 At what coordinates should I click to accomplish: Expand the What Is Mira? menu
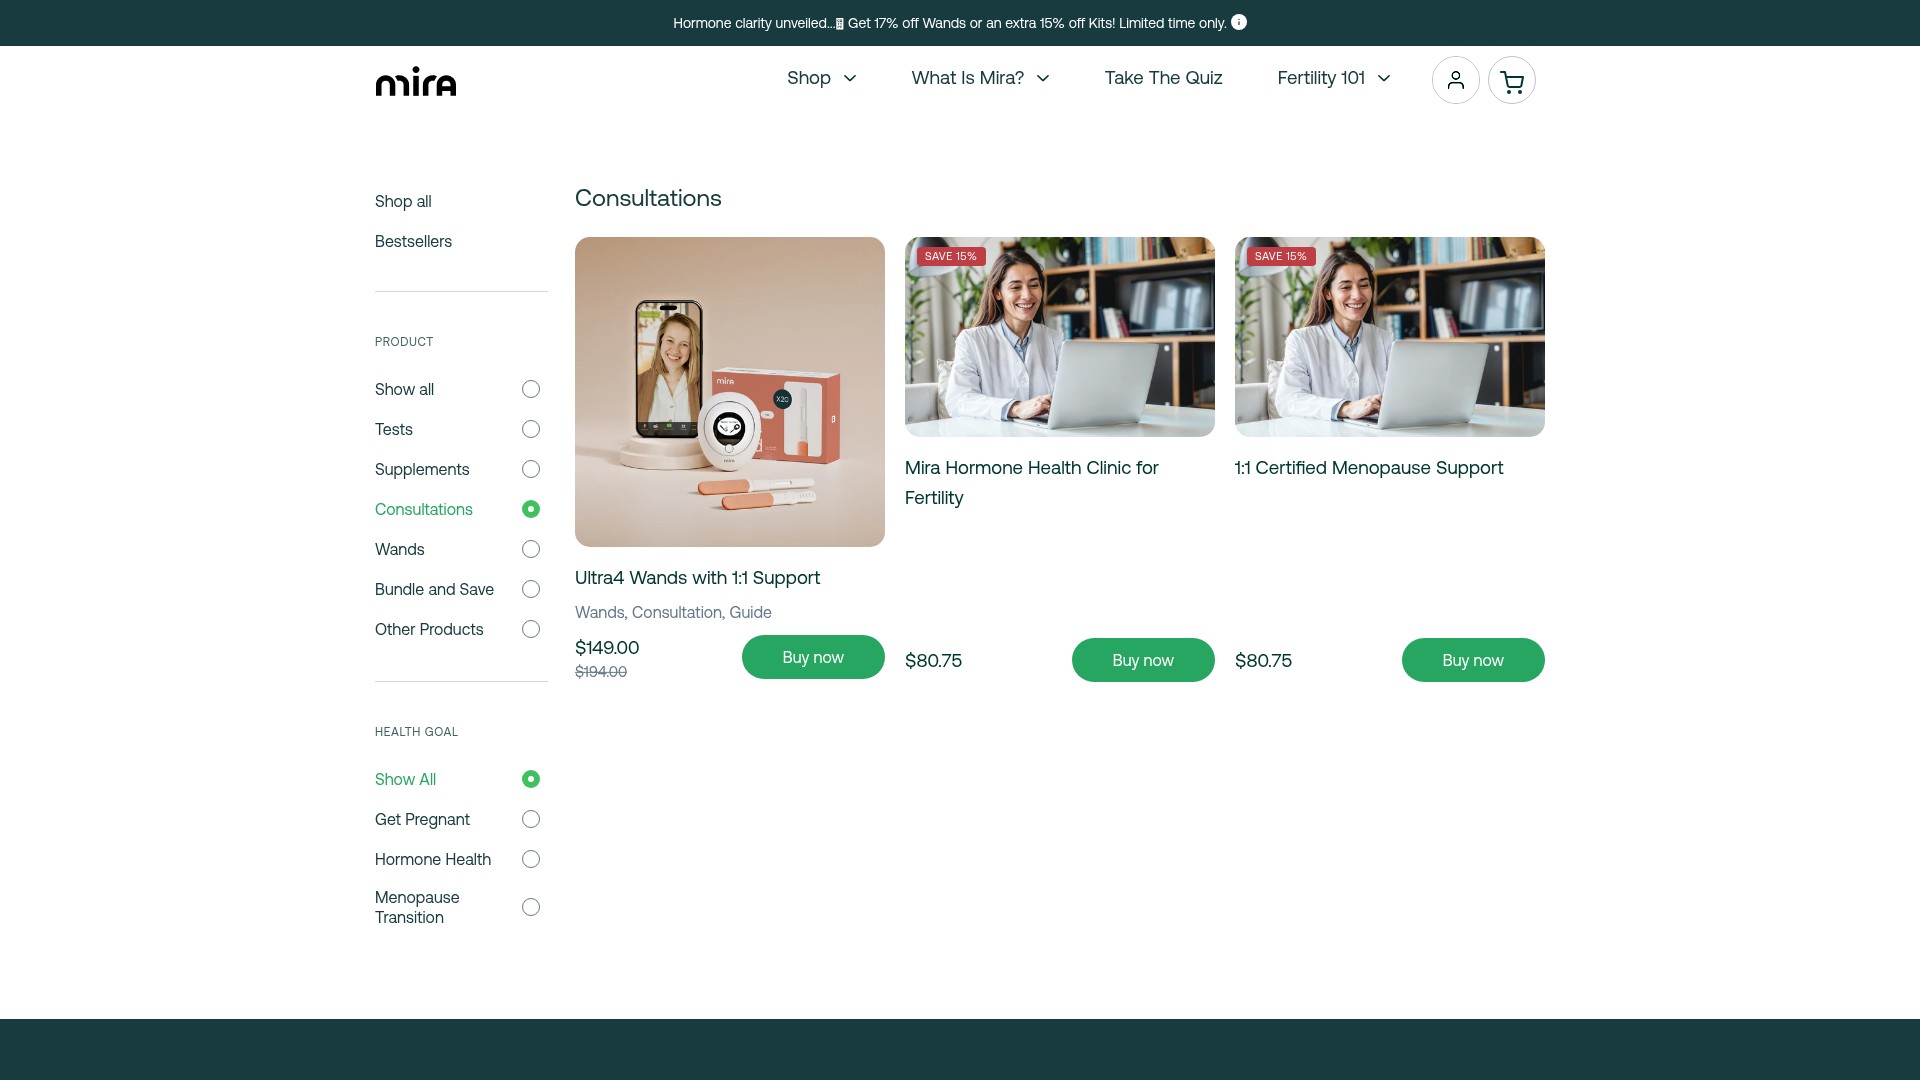(980, 78)
